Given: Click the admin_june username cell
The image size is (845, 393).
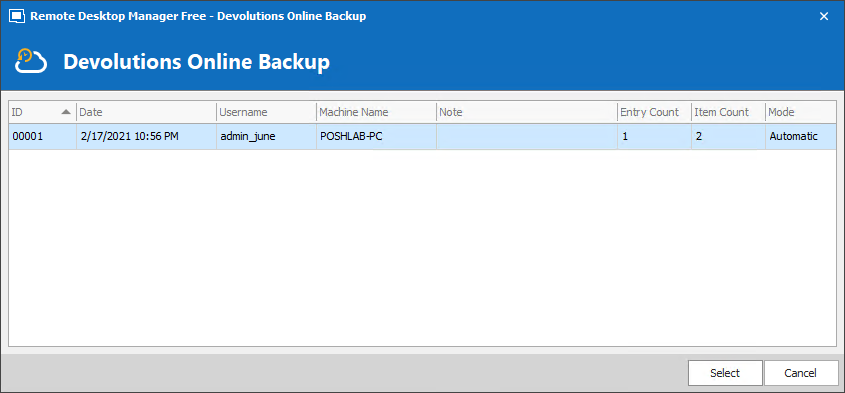Looking at the screenshot, I should click(x=267, y=136).
